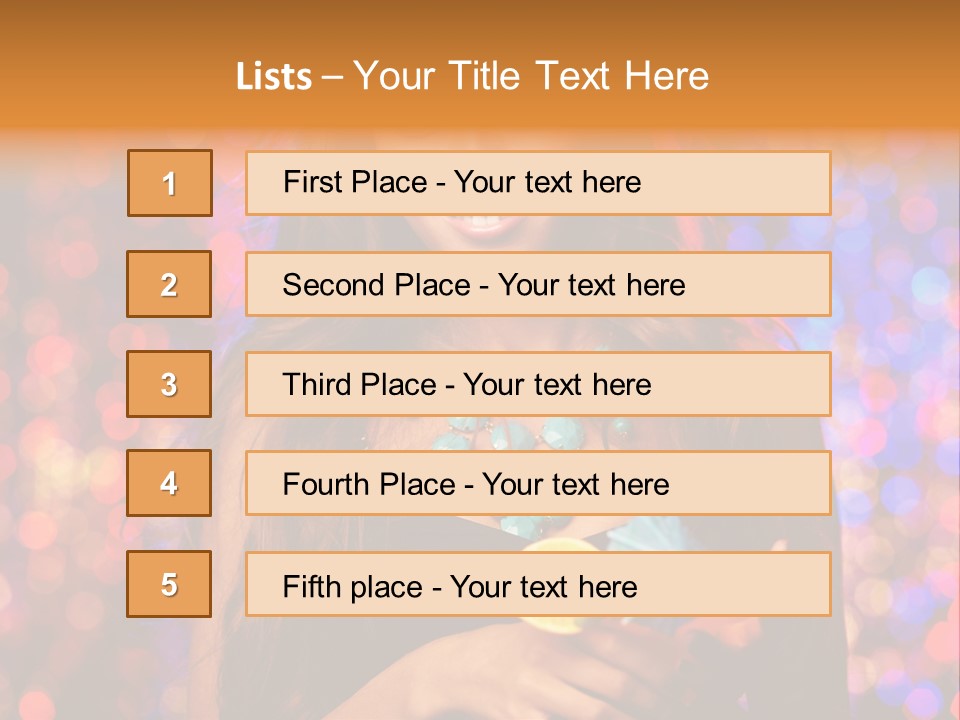The image size is (960, 720).
Task: Select the 'Second Place - Your text here' box
Action: pos(538,284)
